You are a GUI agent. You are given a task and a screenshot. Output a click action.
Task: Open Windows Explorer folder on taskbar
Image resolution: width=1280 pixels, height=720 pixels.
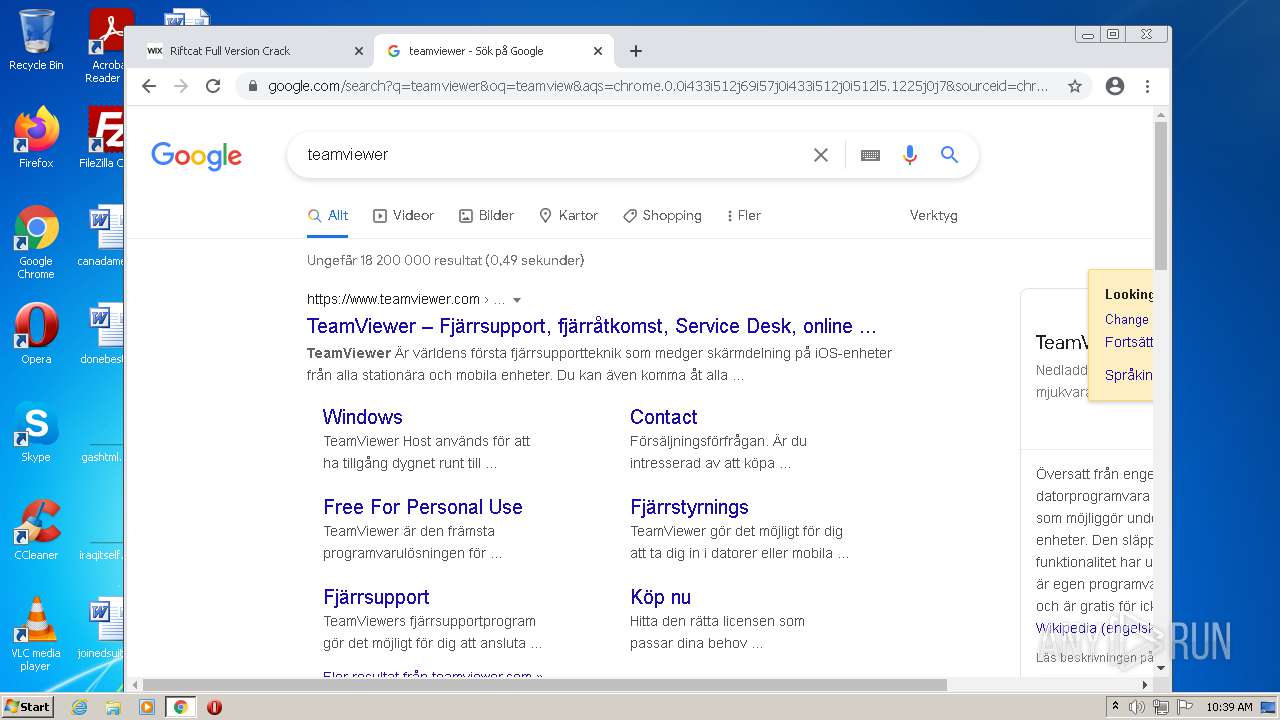click(x=113, y=707)
